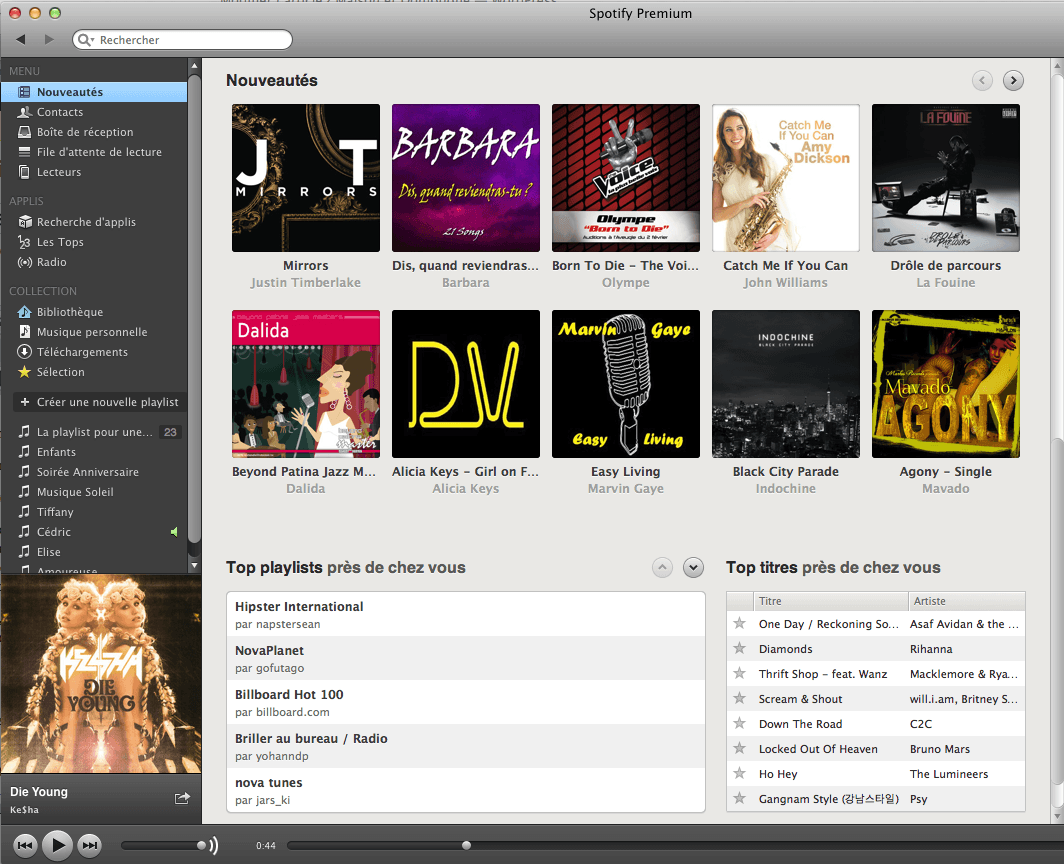Open Drôle de parcours album title

[946, 265]
